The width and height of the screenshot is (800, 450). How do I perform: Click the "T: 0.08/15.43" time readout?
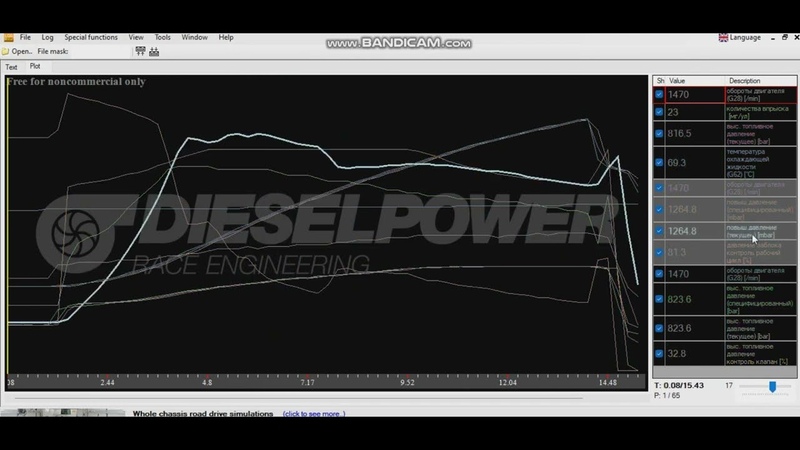tap(679, 386)
